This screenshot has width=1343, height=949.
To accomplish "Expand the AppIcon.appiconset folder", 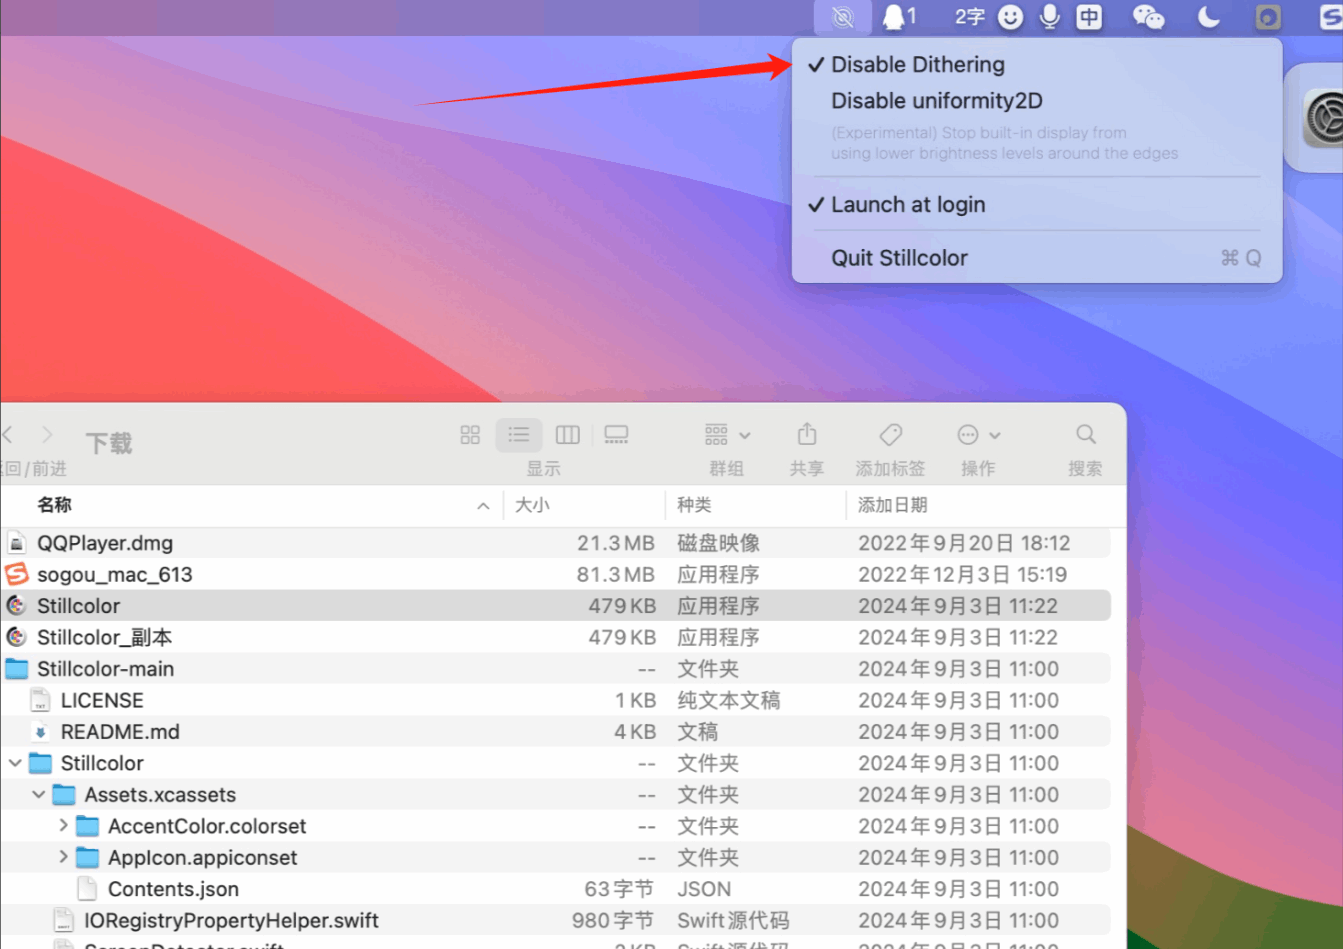I will [x=63, y=858].
